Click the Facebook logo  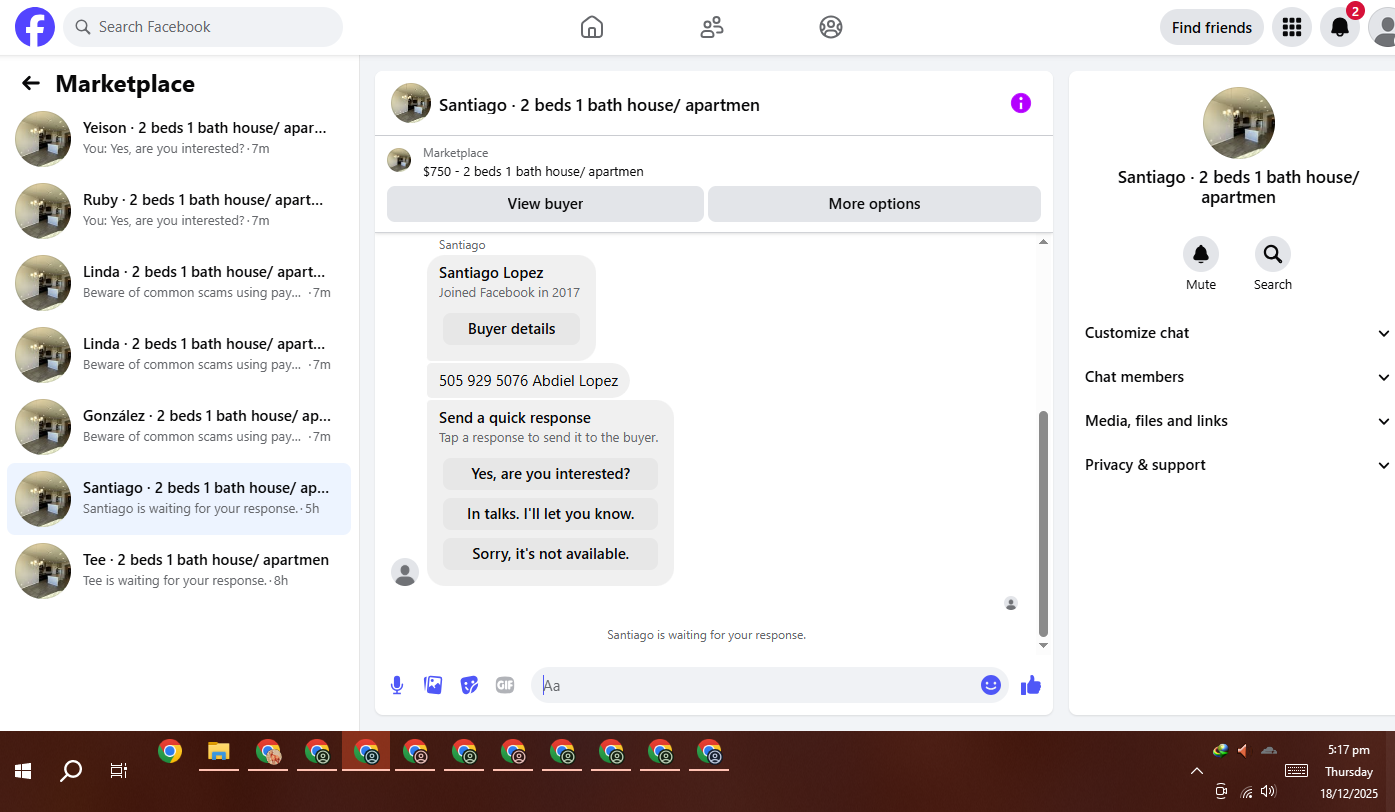(x=35, y=27)
